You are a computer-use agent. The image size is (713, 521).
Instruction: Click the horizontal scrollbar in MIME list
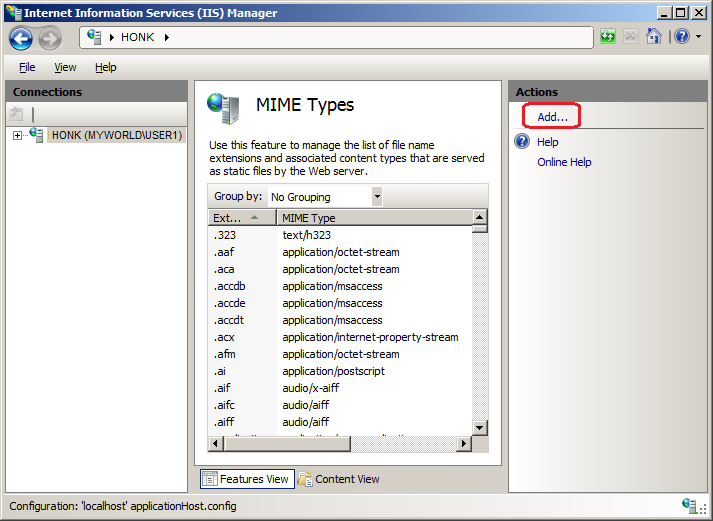pyautogui.click(x=340, y=444)
